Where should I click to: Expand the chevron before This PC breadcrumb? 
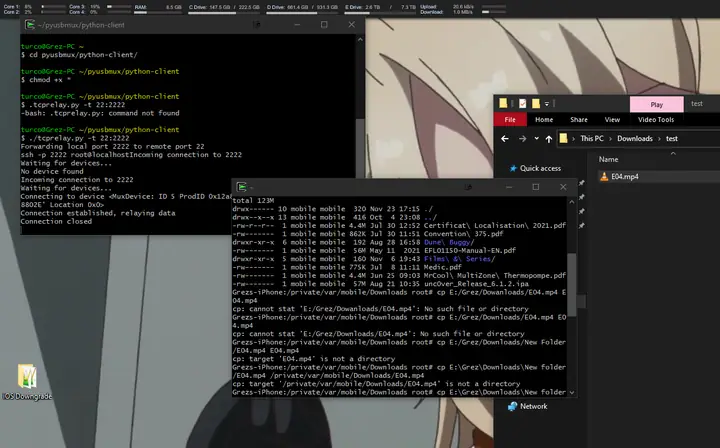[574, 139]
